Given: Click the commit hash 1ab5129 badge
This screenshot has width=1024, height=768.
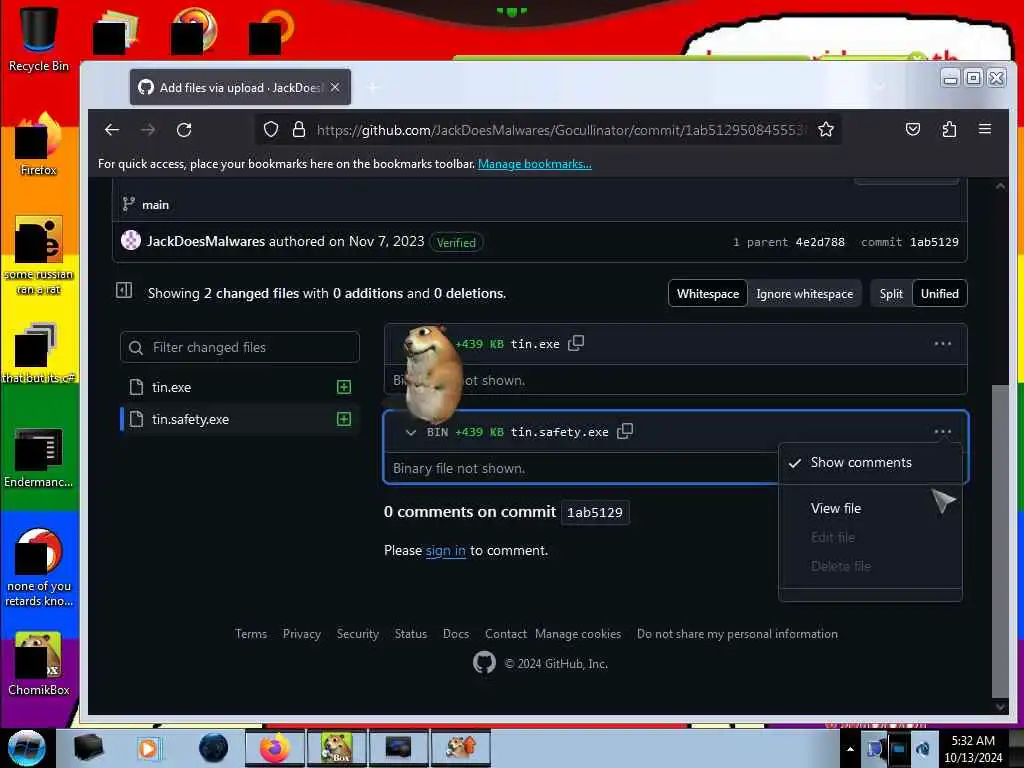Looking at the screenshot, I should 594,512.
